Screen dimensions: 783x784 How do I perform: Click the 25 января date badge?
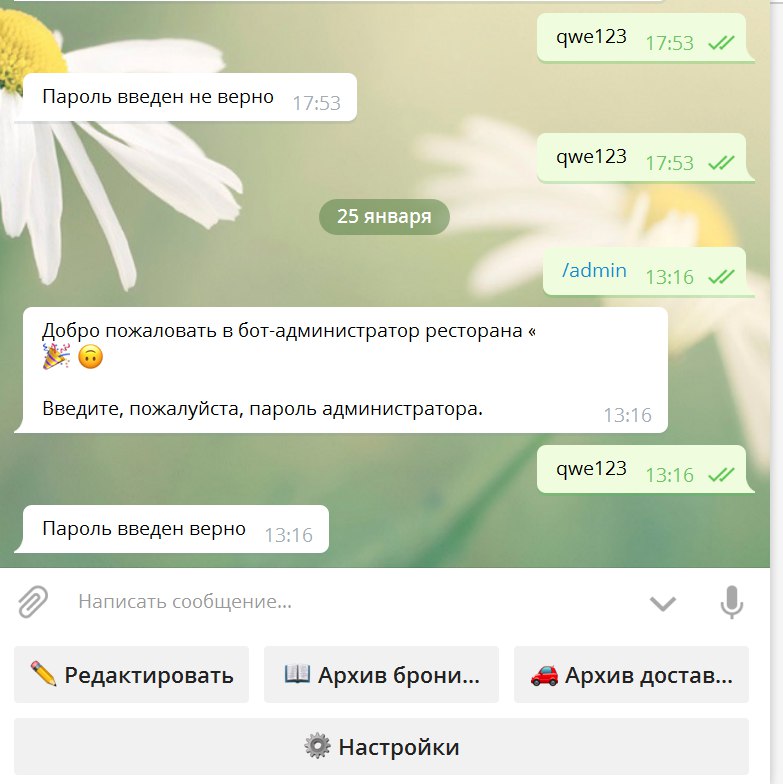click(x=384, y=216)
